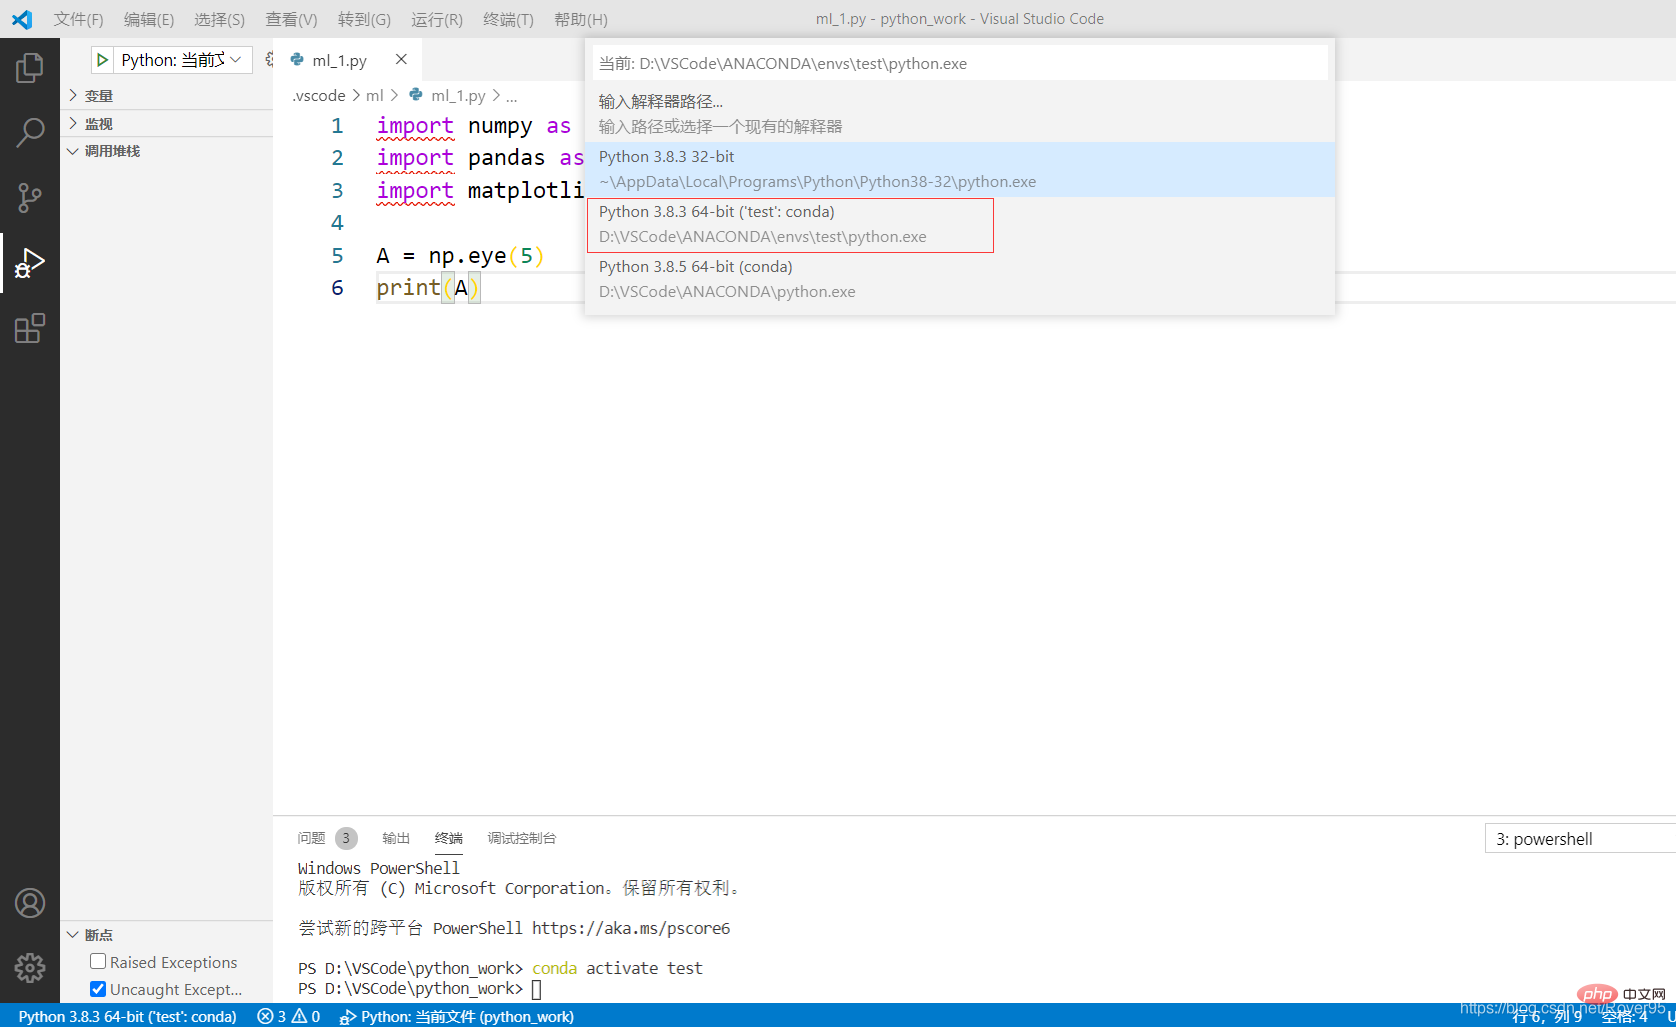This screenshot has width=1676, height=1027.
Task: Open the Manage gear icon
Action: click(x=30, y=968)
